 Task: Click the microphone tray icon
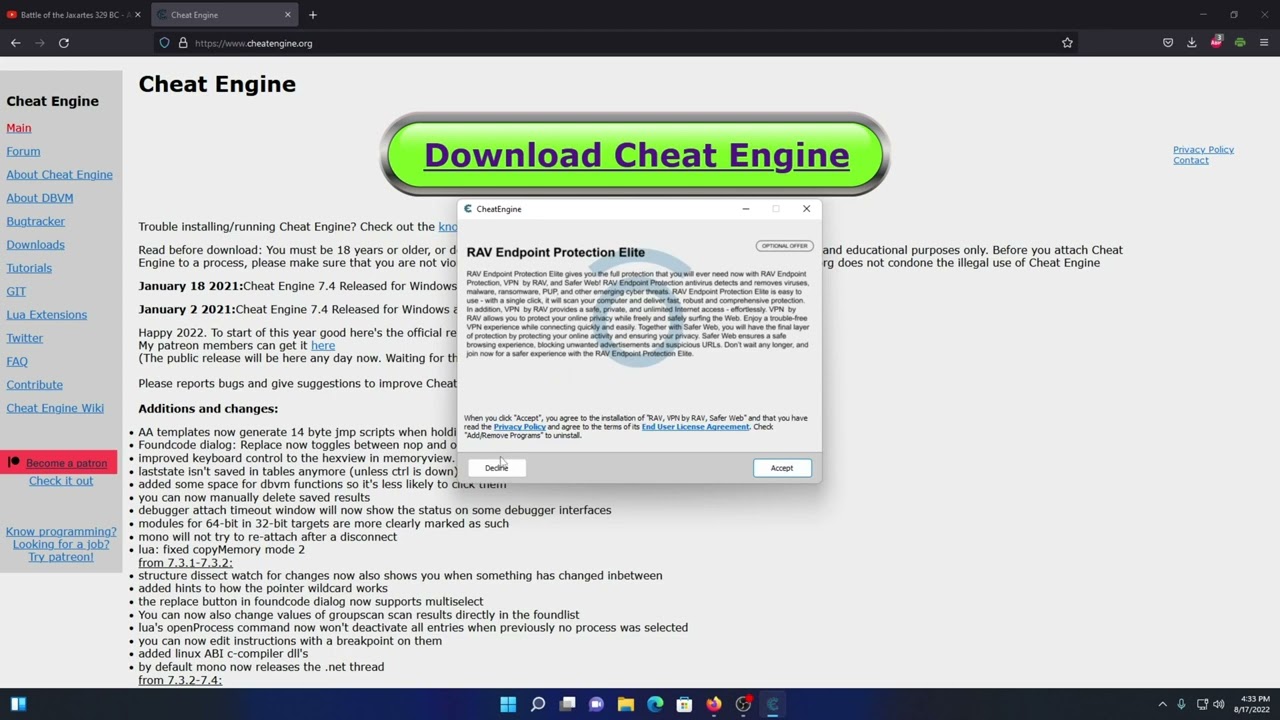click(1181, 704)
